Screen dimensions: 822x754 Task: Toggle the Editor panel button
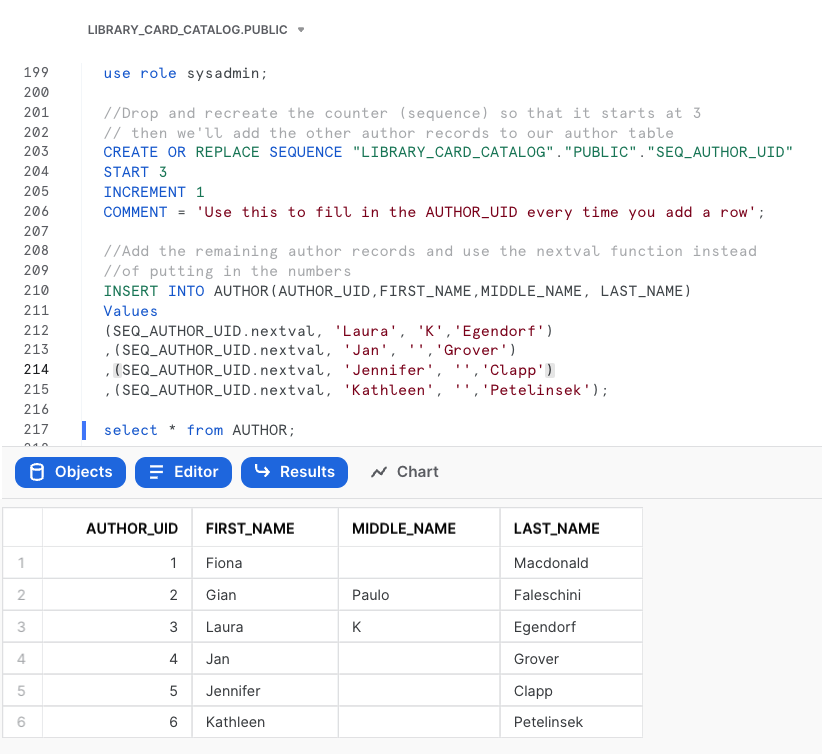[183, 472]
